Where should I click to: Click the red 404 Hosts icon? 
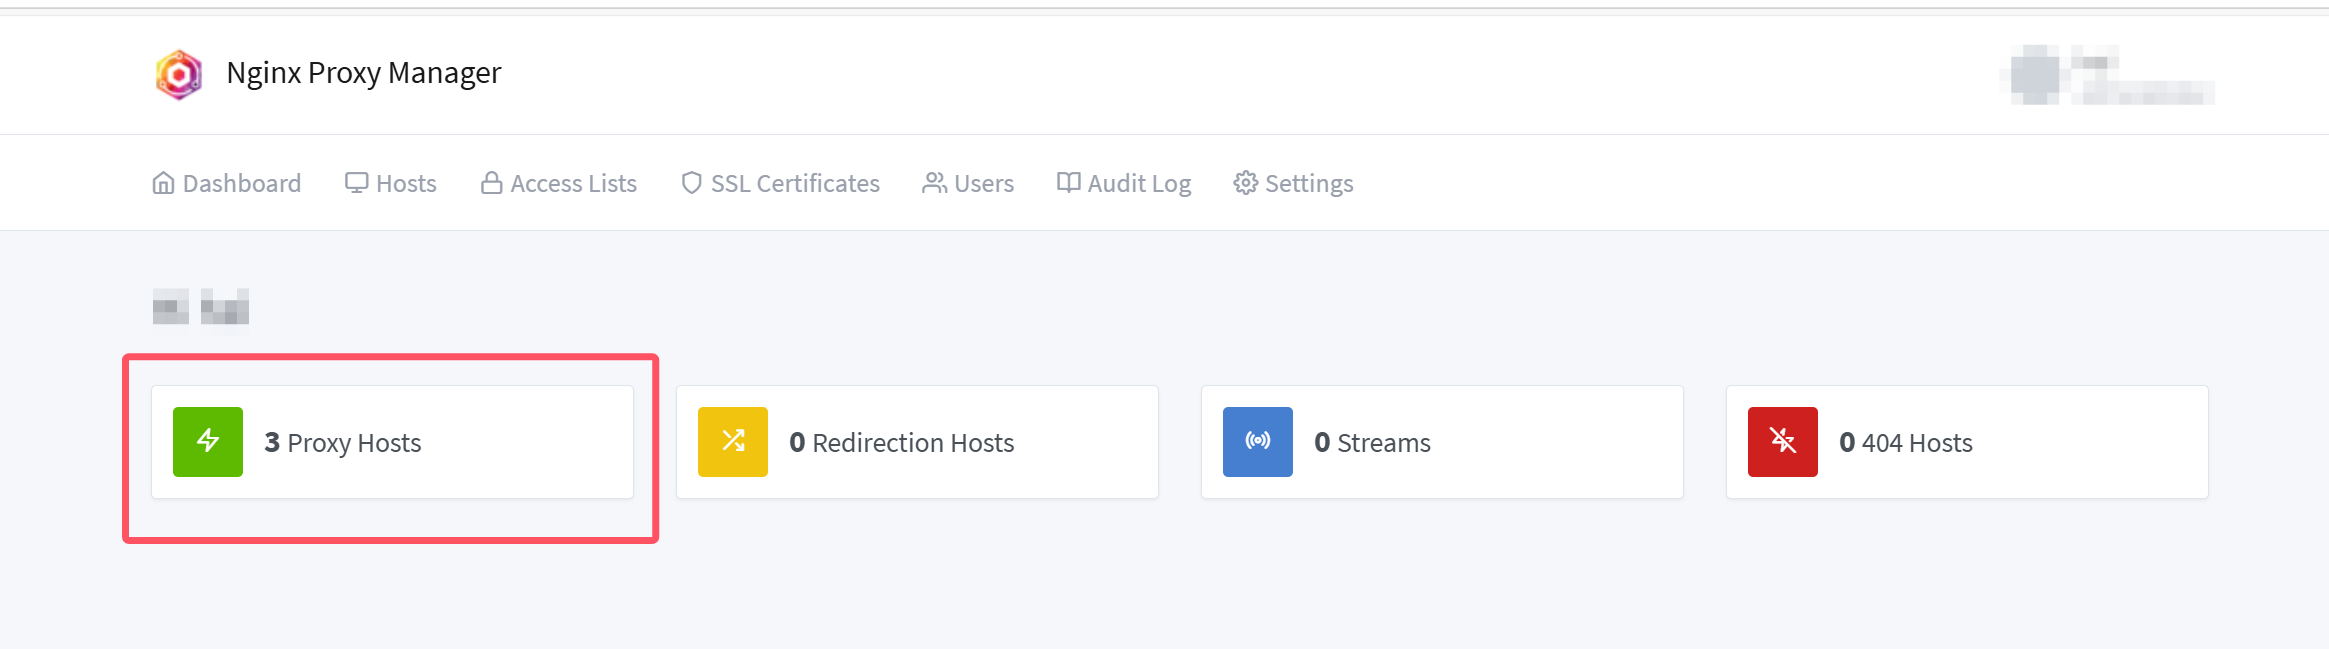(1783, 442)
